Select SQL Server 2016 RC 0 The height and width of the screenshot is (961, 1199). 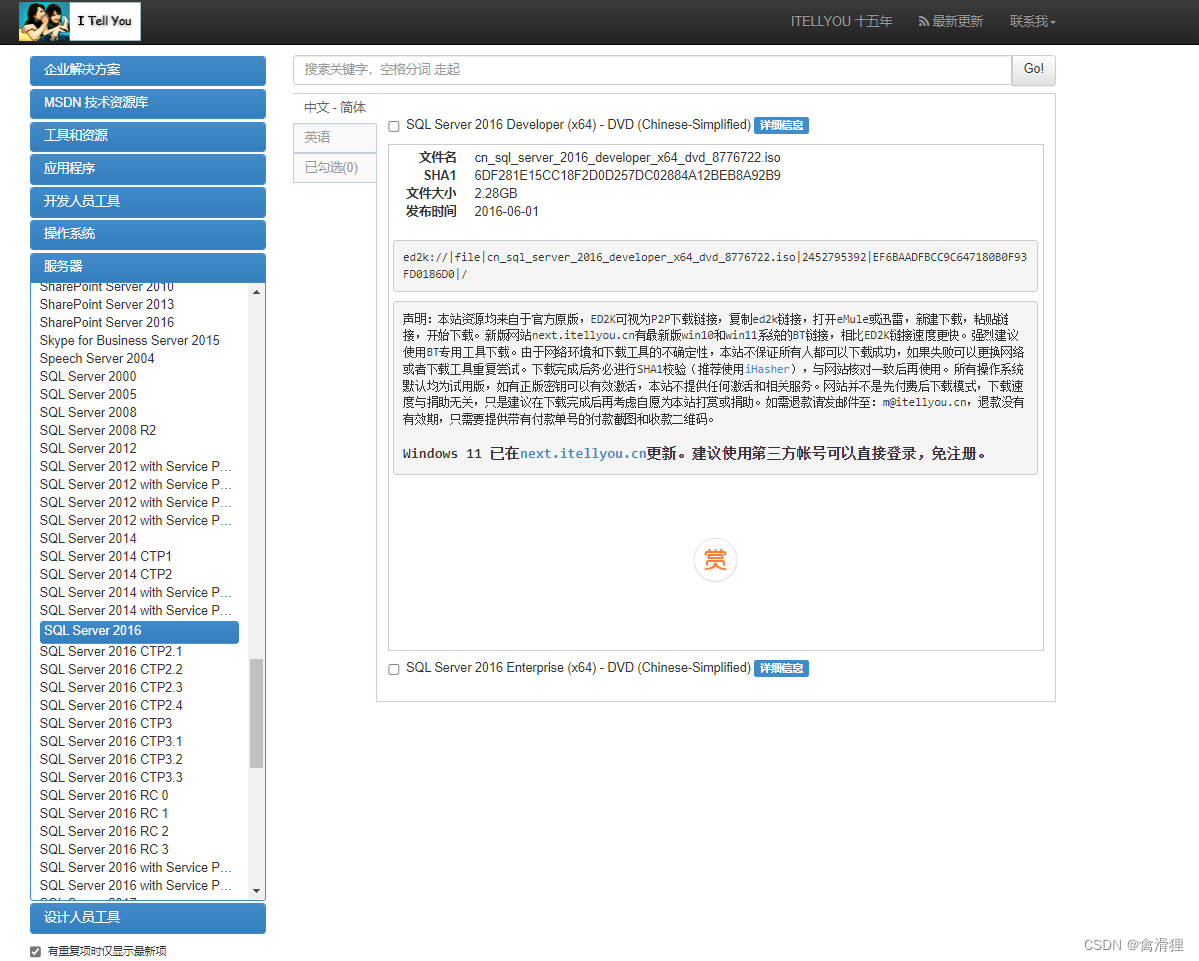coord(104,796)
